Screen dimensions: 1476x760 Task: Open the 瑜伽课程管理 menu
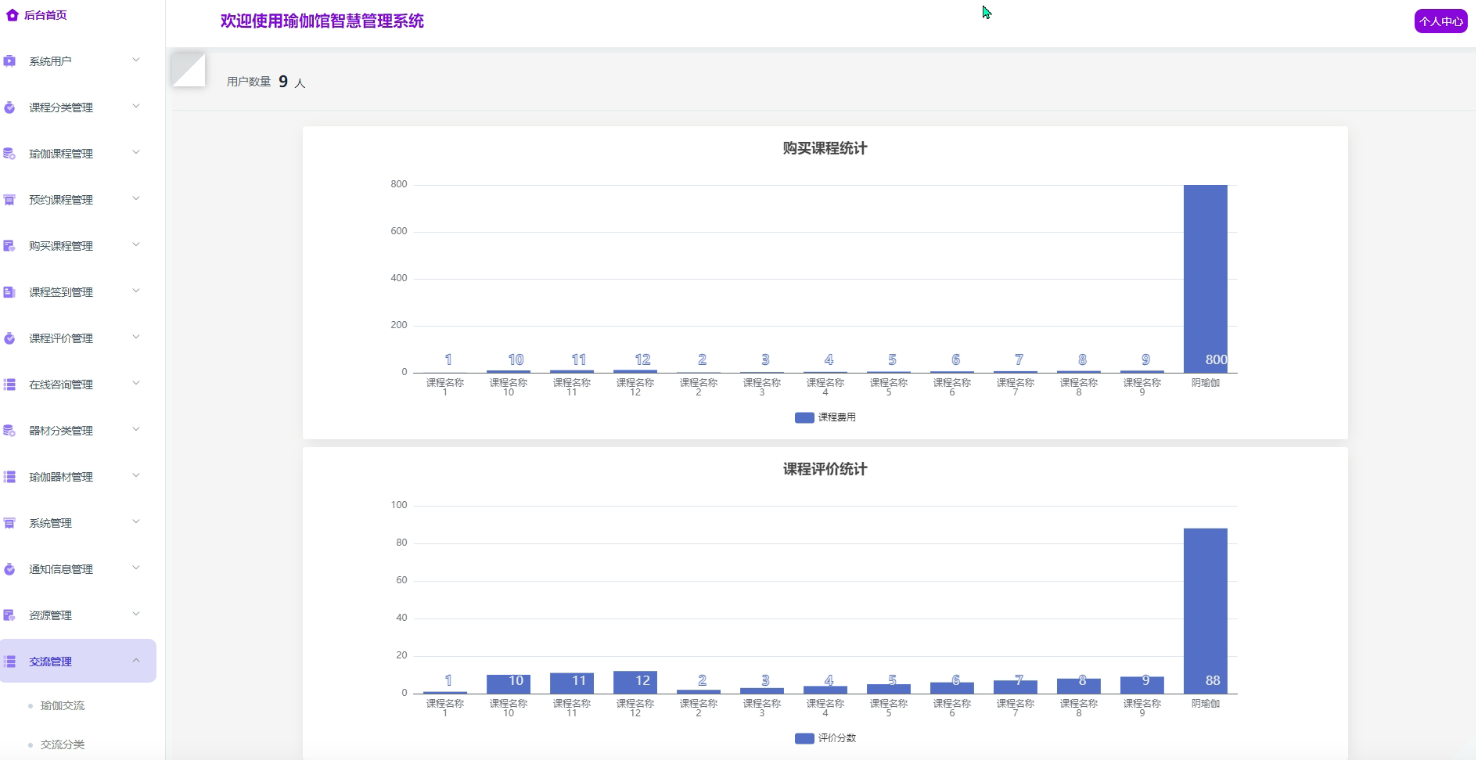point(78,153)
